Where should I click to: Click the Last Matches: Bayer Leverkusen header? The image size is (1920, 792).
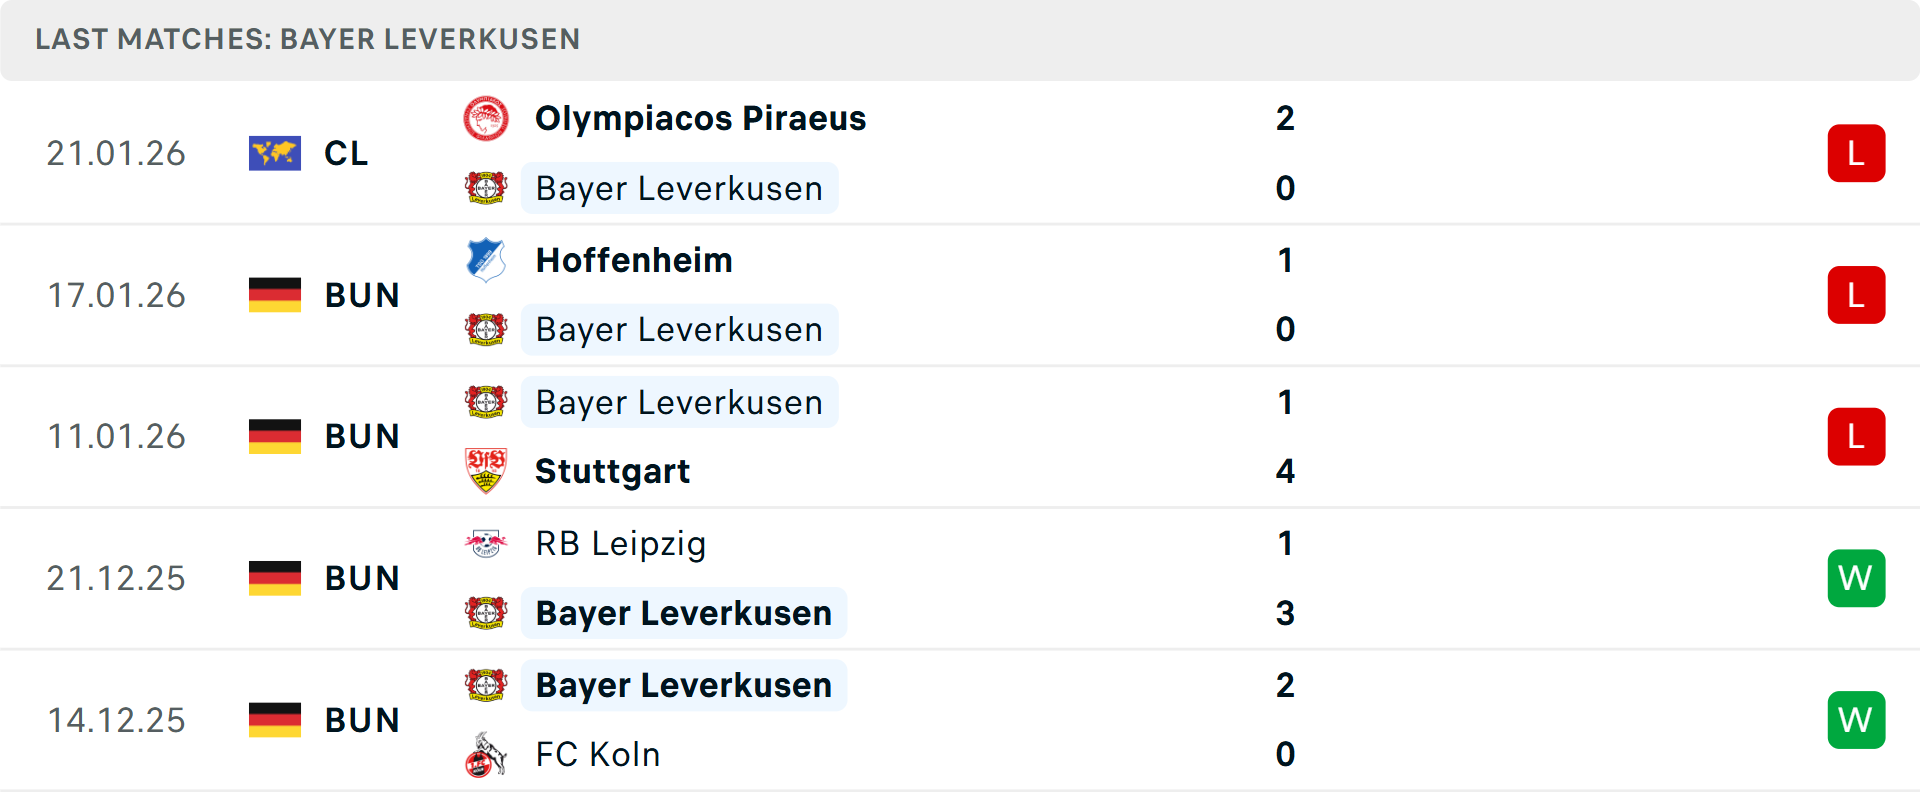pyautogui.click(x=308, y=39)
